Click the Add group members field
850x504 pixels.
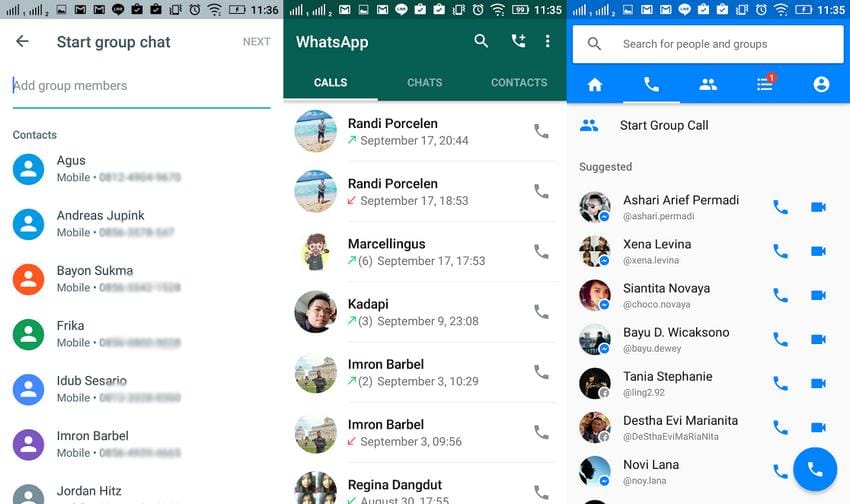click(141, 86)
